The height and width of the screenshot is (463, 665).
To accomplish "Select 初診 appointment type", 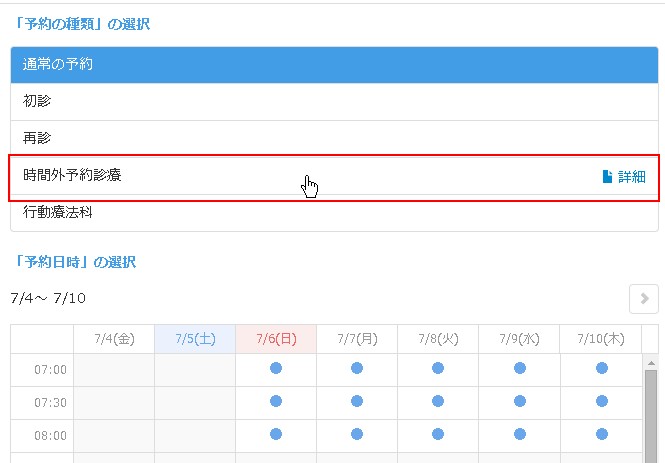I will (x=334, y=101).
